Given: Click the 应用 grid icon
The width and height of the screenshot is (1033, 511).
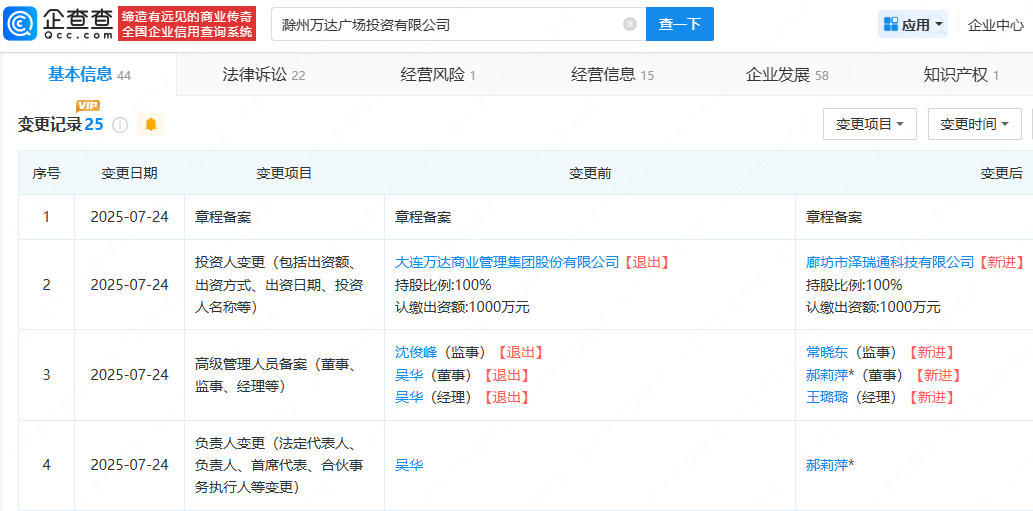Looking at the screenshot, I should point(891,25).
